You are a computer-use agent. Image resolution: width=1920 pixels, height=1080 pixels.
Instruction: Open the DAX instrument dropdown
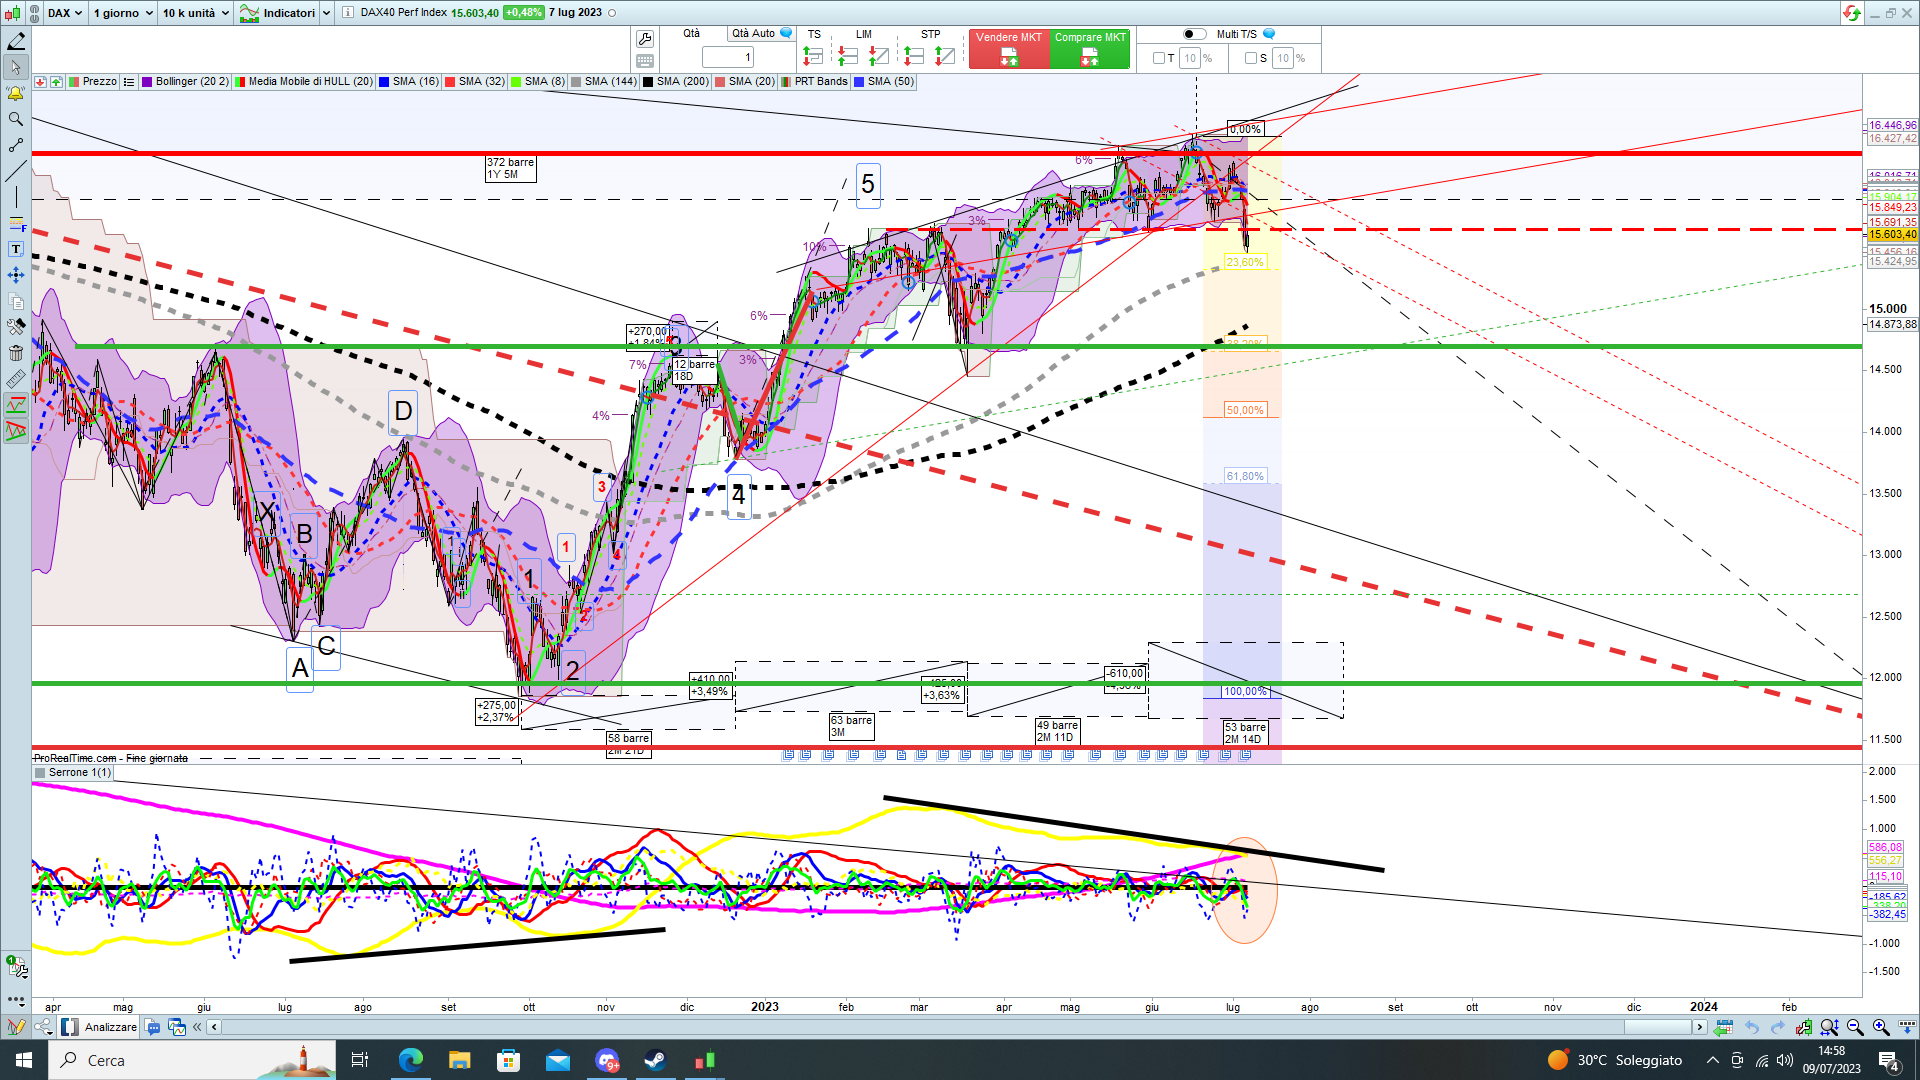[65, 13]
